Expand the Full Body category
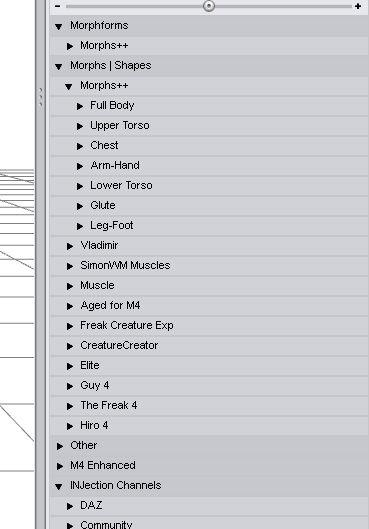 coord(80,106)
